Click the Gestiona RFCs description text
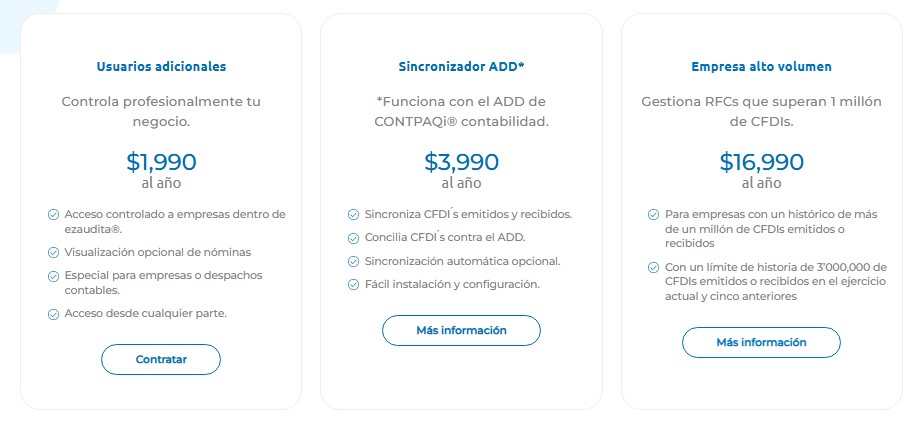This screenshot has height=422, width=916. [762, 112]
